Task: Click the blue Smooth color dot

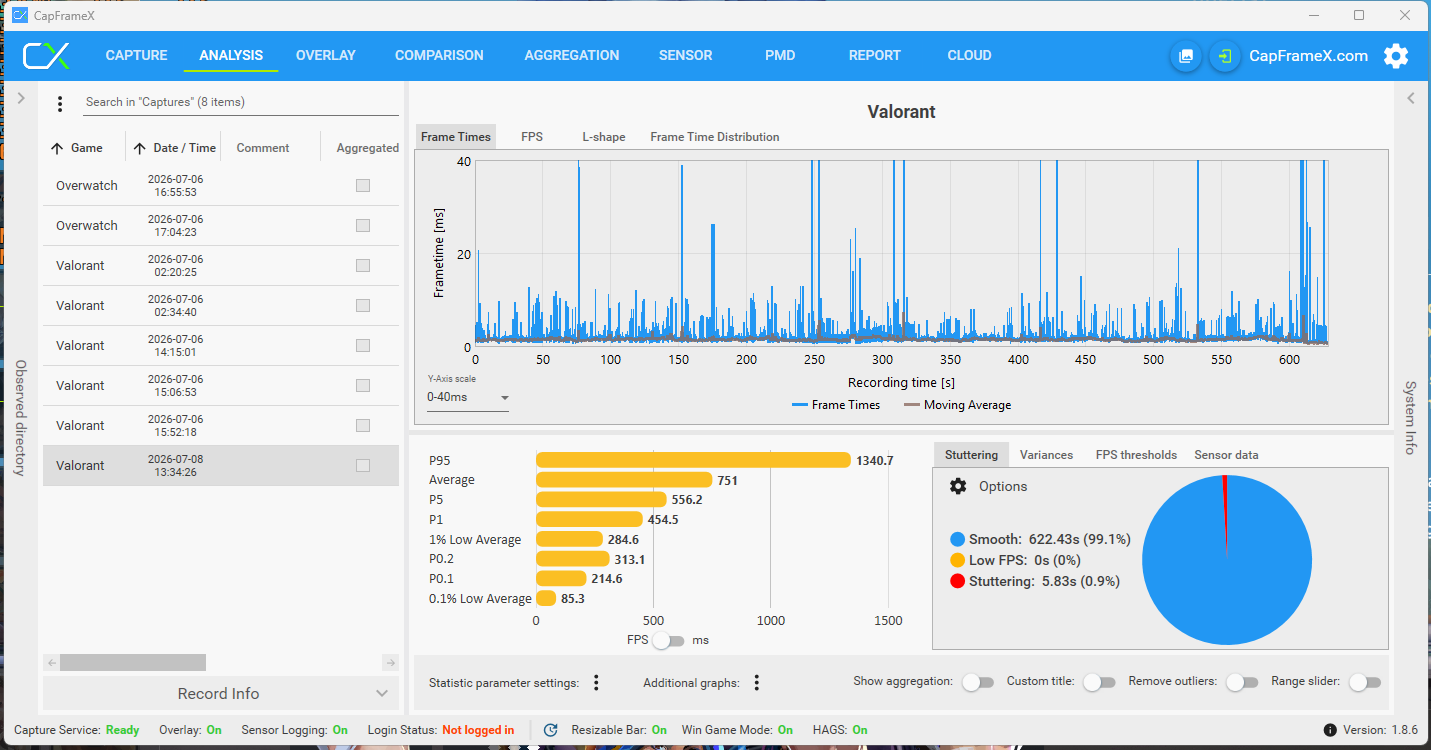Action: coord(958,539)
